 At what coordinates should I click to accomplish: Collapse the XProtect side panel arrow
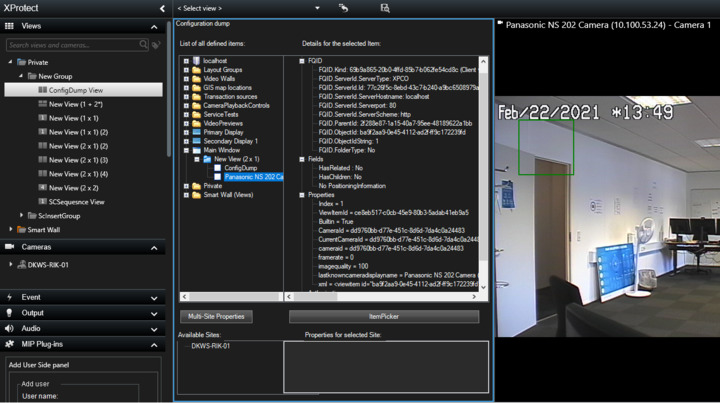point(162,8)
